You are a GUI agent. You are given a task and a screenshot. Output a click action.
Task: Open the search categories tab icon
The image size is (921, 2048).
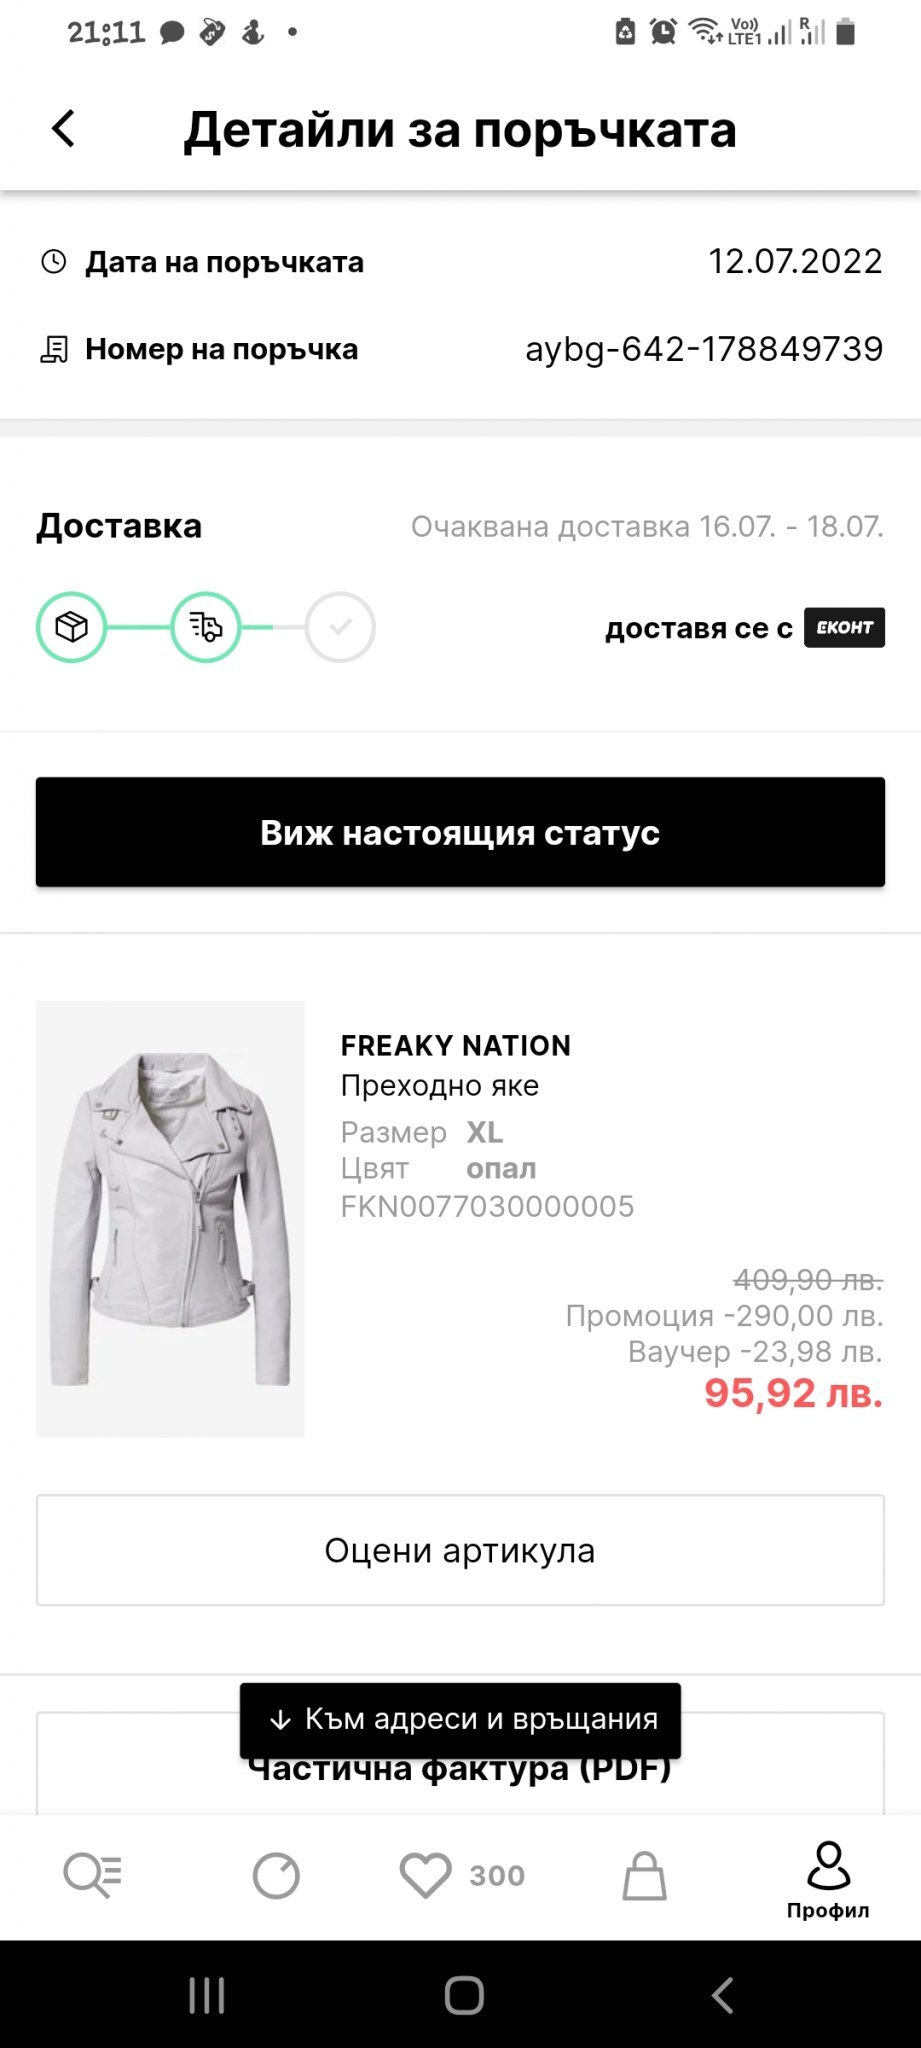92,1875
